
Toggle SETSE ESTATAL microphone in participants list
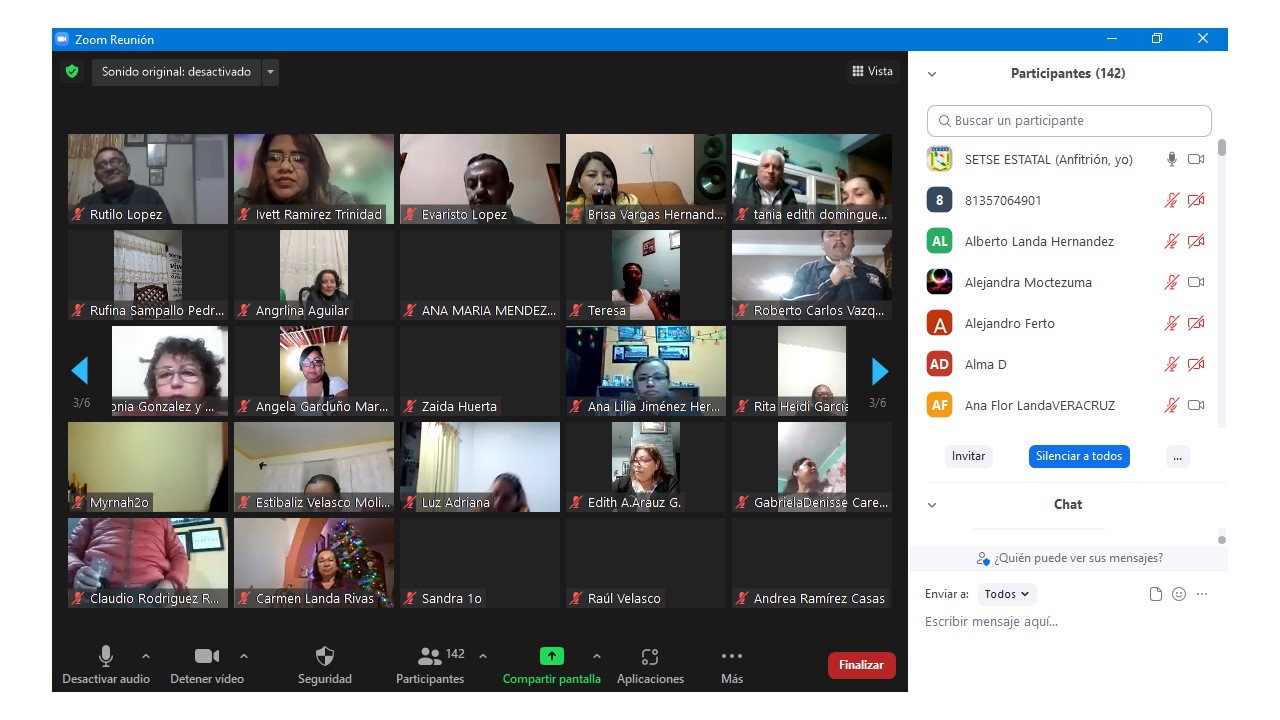tap(1172, 159)
